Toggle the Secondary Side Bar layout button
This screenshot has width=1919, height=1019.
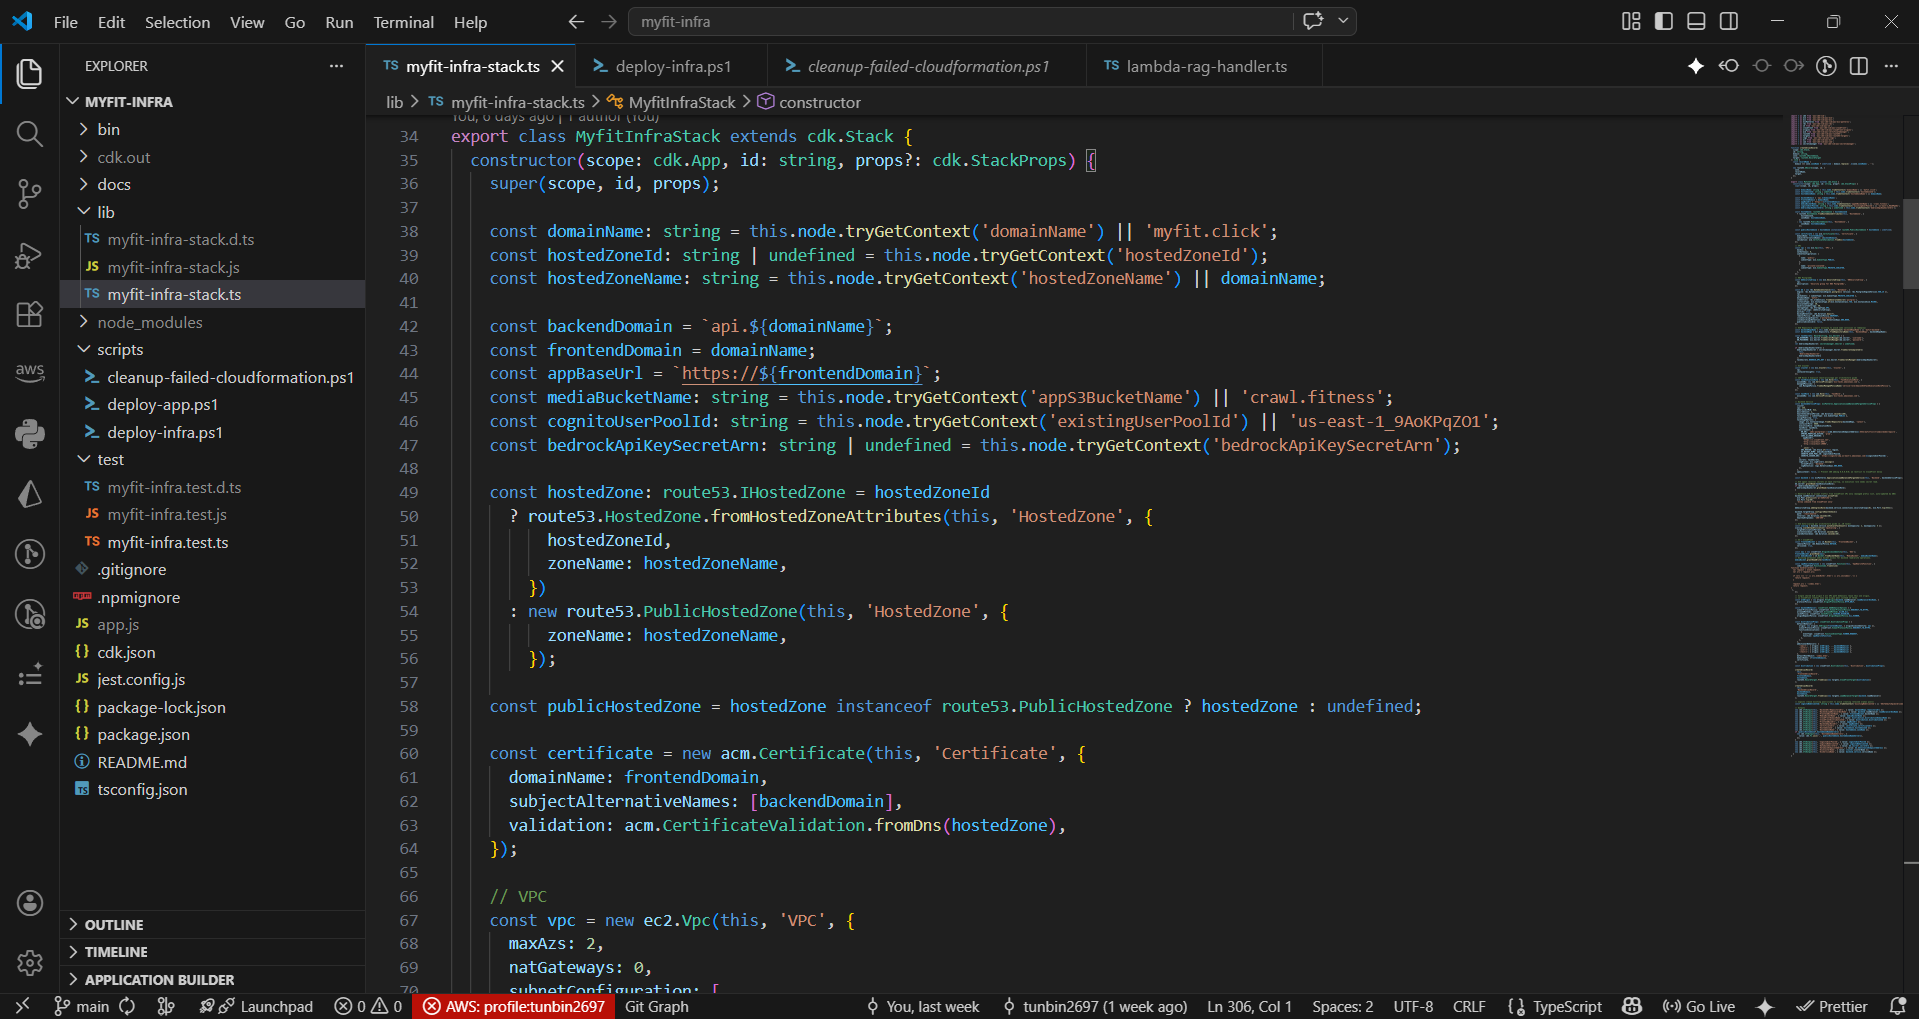[1729, 21]
